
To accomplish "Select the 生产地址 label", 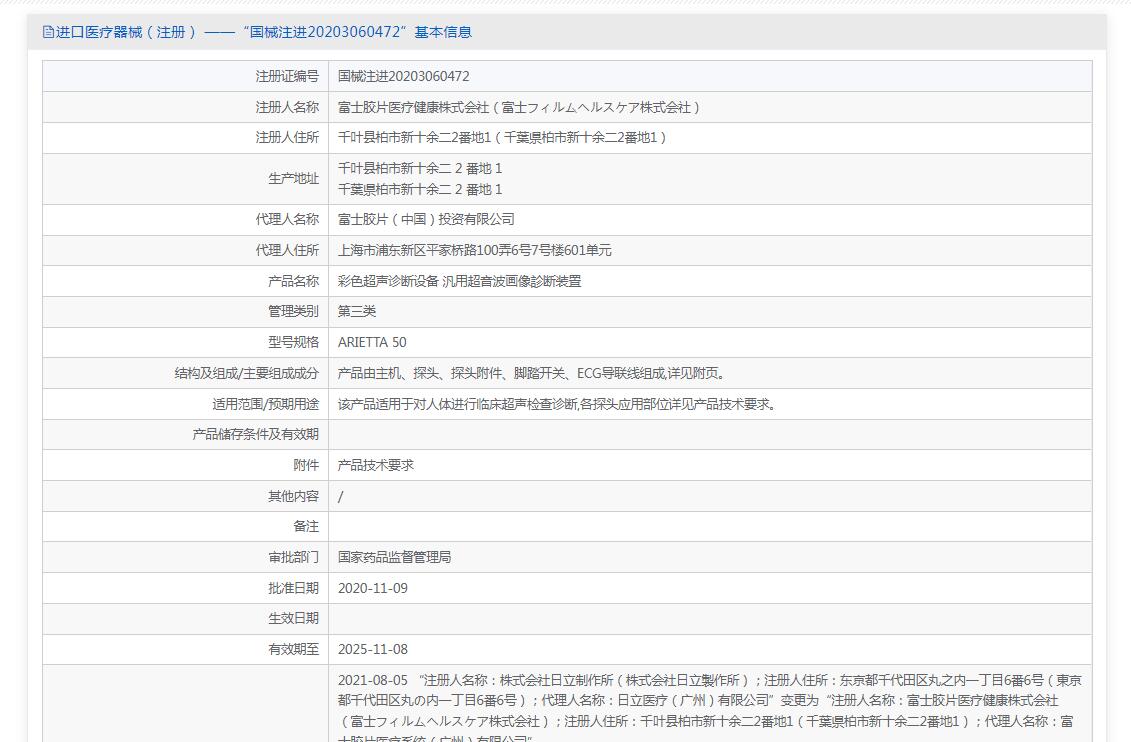I will (x=294, y=178).
